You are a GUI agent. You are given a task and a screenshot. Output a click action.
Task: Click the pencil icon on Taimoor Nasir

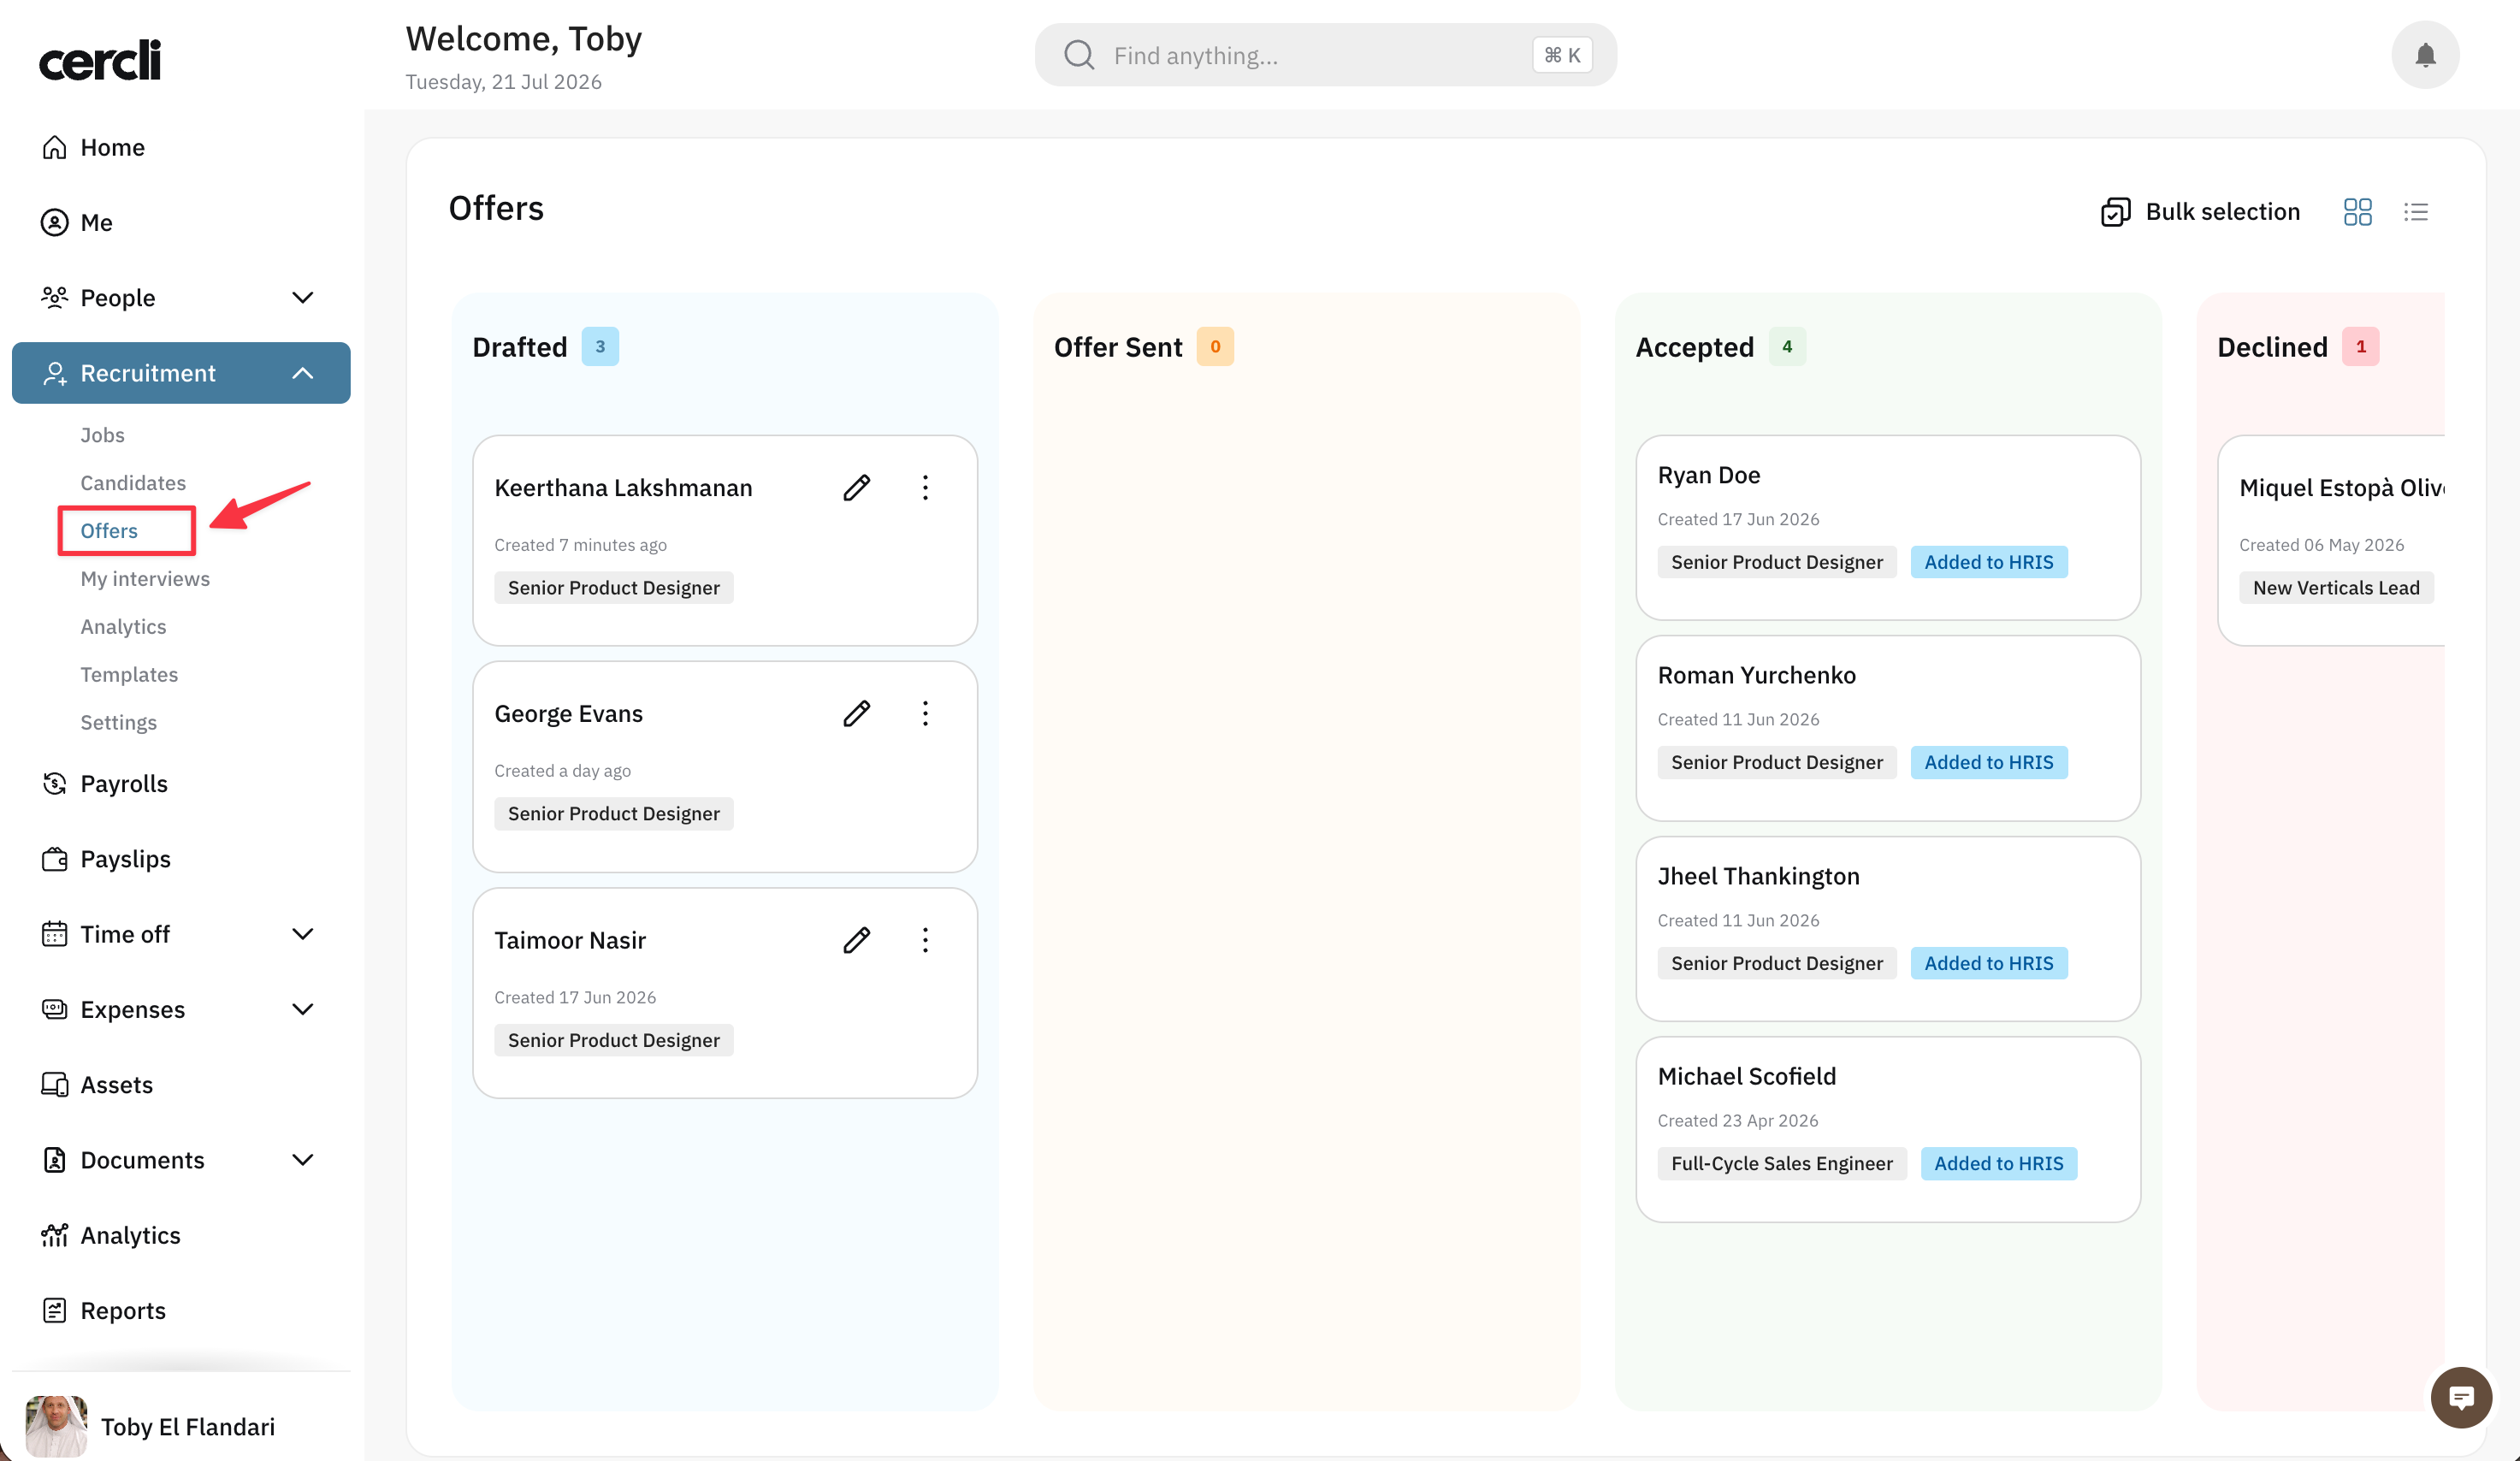[856, 940]
